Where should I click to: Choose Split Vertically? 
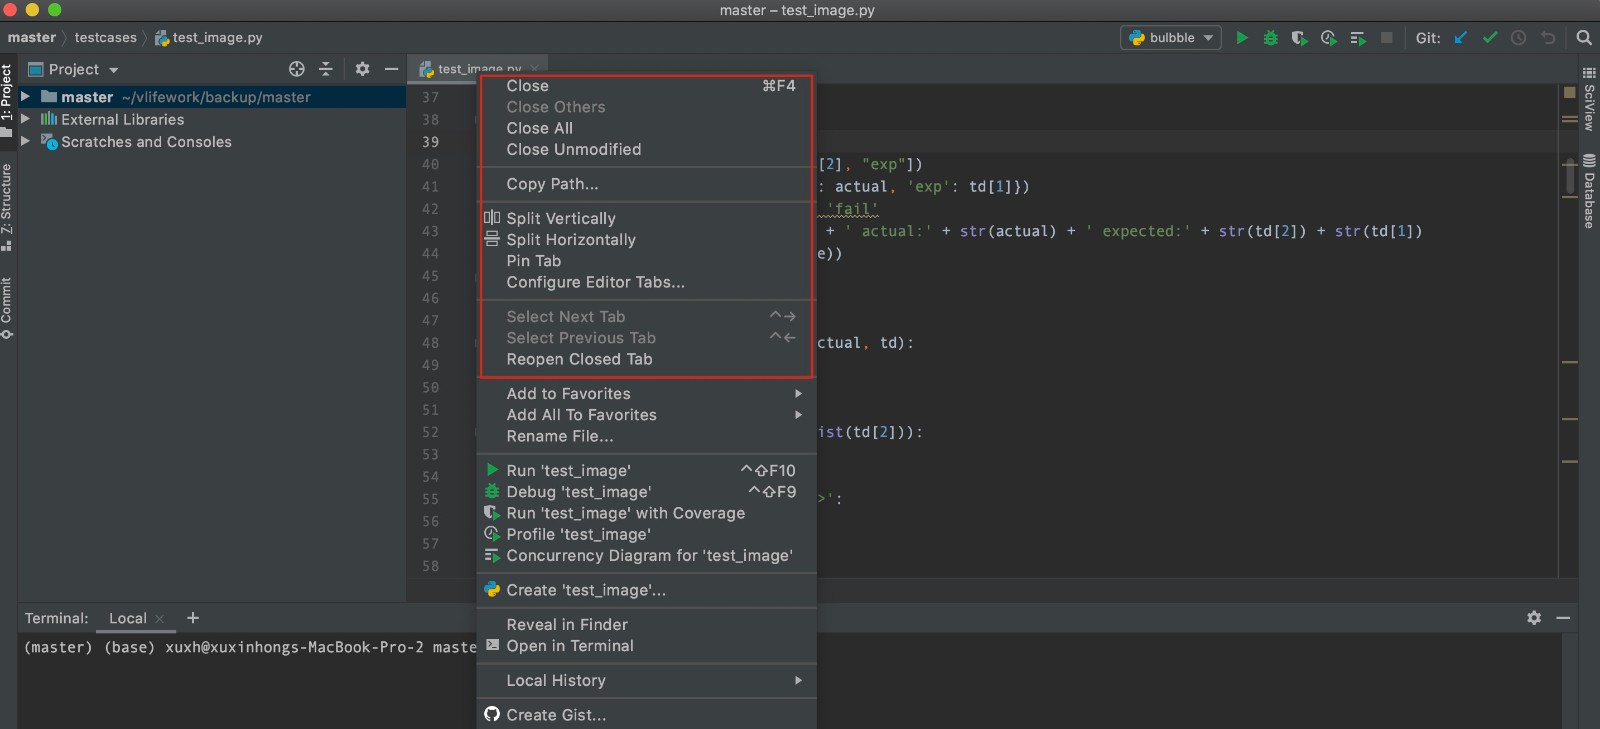pyautogui.click(x=646, y=218)
